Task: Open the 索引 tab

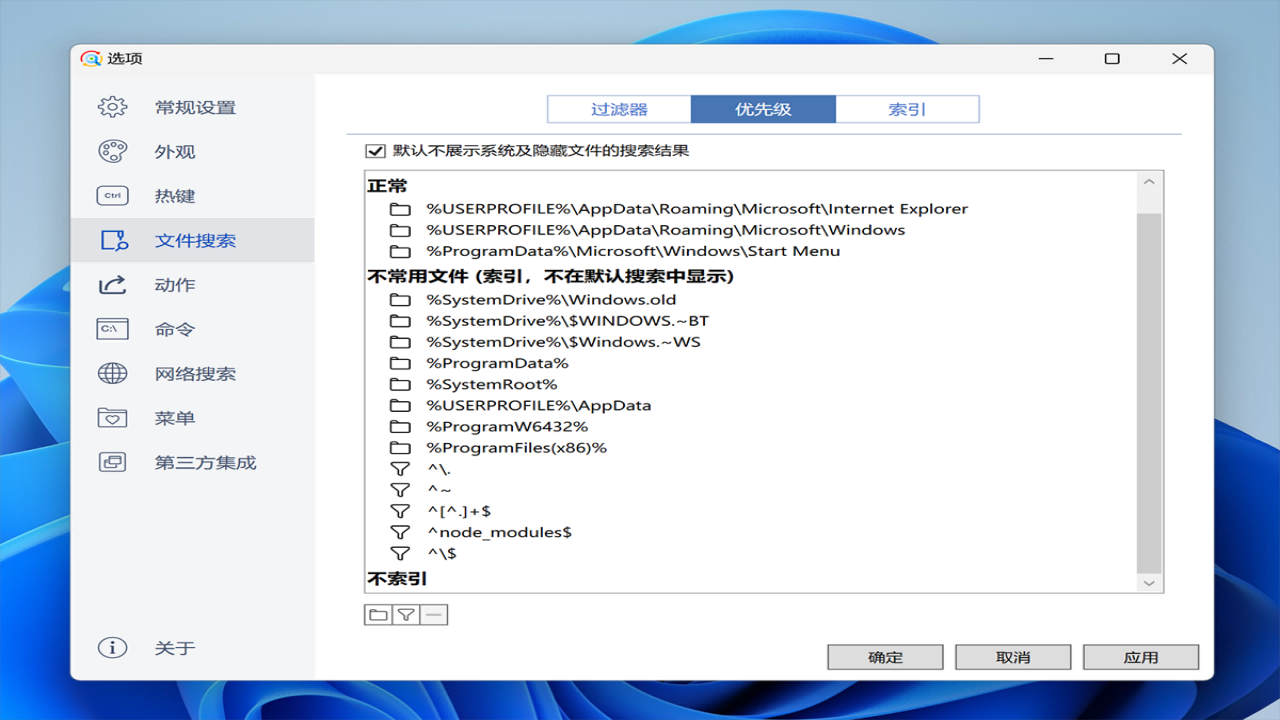Action: (x=907, y=108)
